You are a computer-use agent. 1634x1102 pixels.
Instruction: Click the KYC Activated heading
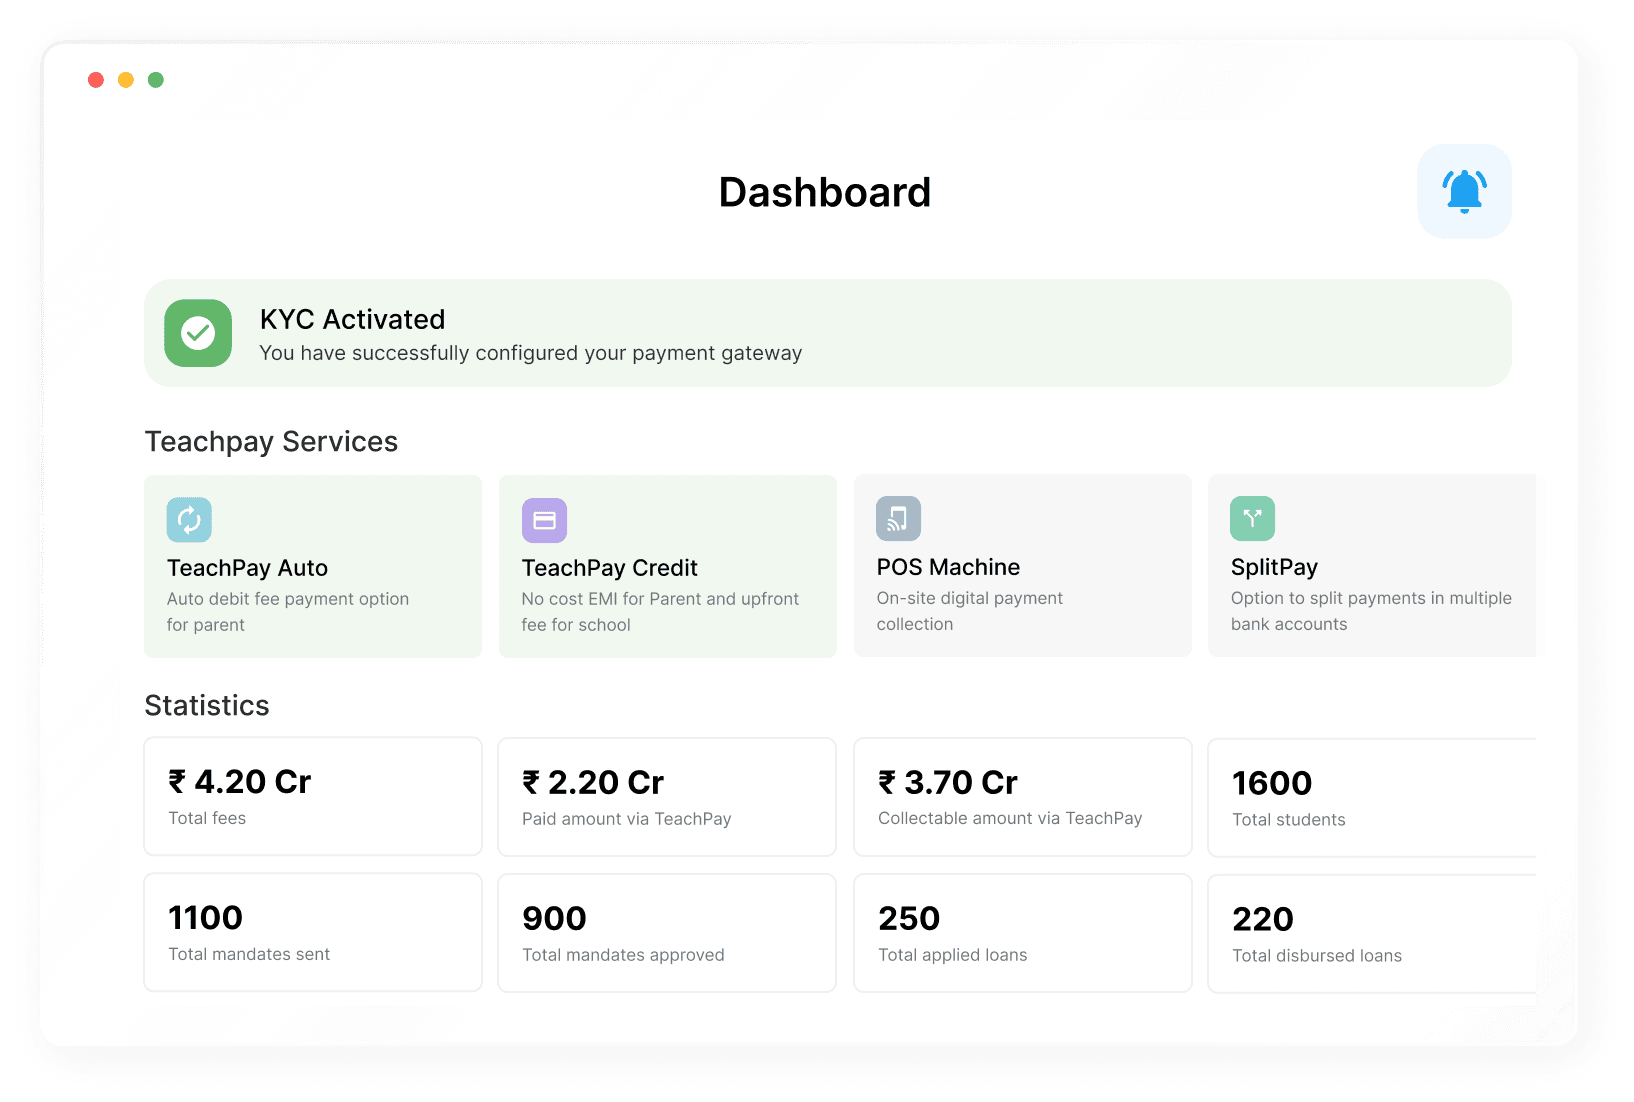[352, 319]
